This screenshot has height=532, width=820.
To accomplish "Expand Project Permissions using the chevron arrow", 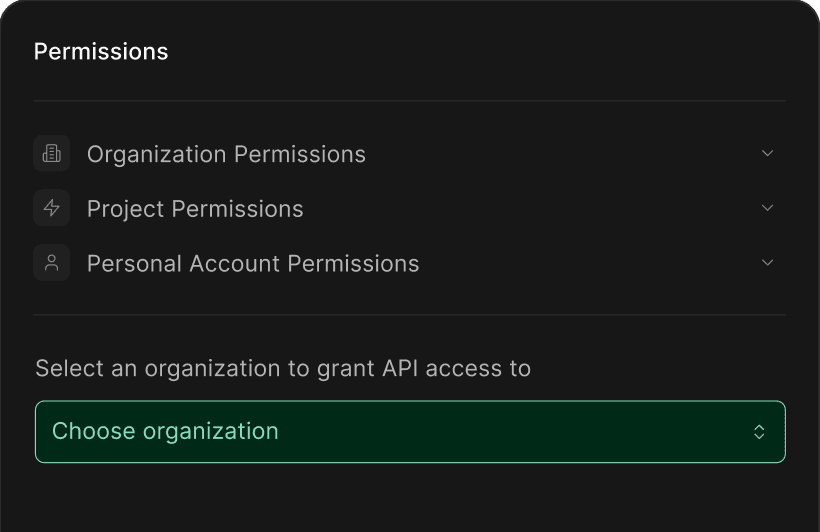I will point(767,208).
